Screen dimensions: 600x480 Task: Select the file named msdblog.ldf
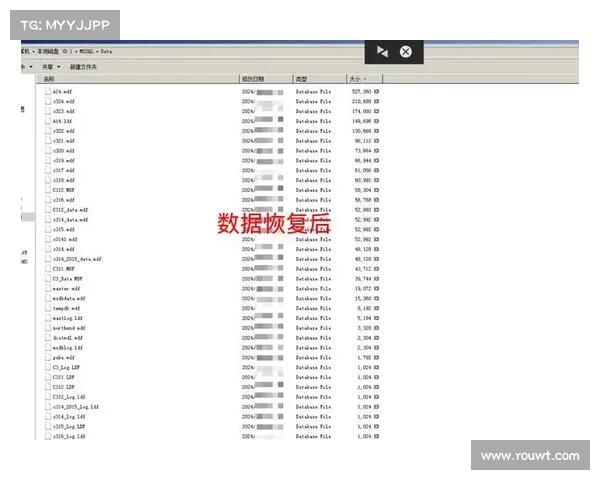68,348
